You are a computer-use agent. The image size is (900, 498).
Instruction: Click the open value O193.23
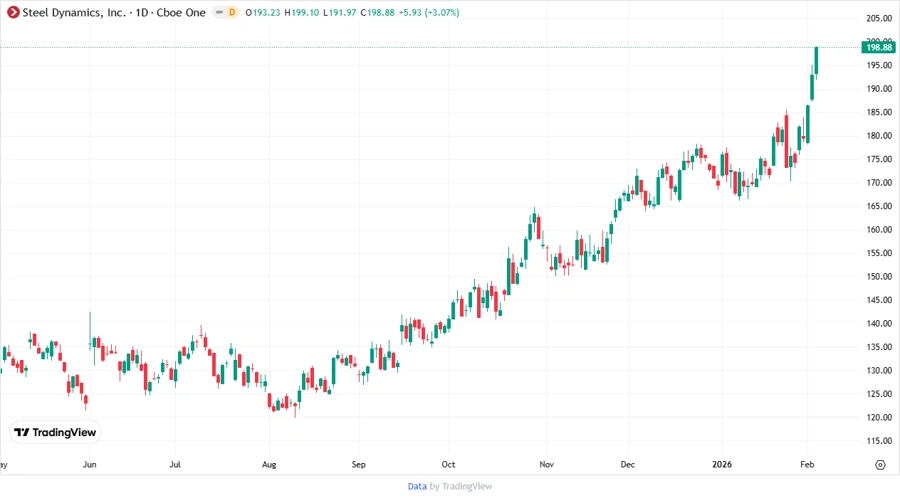pyautogui.click(x=262, y=12)
